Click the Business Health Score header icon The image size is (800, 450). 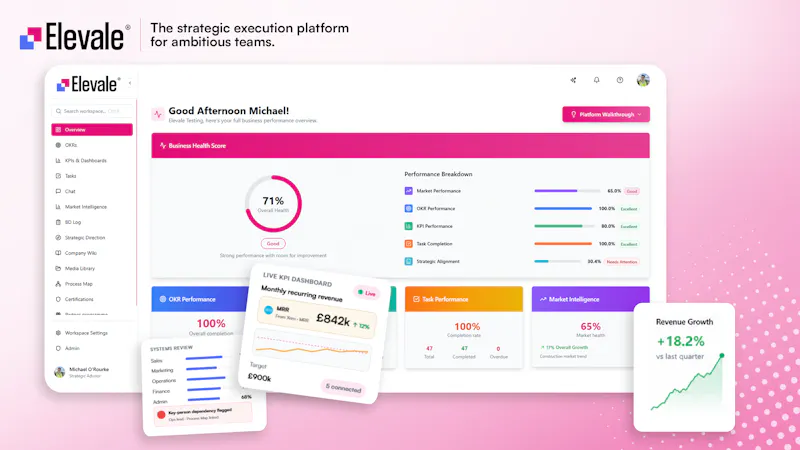(x=163, y=145)
